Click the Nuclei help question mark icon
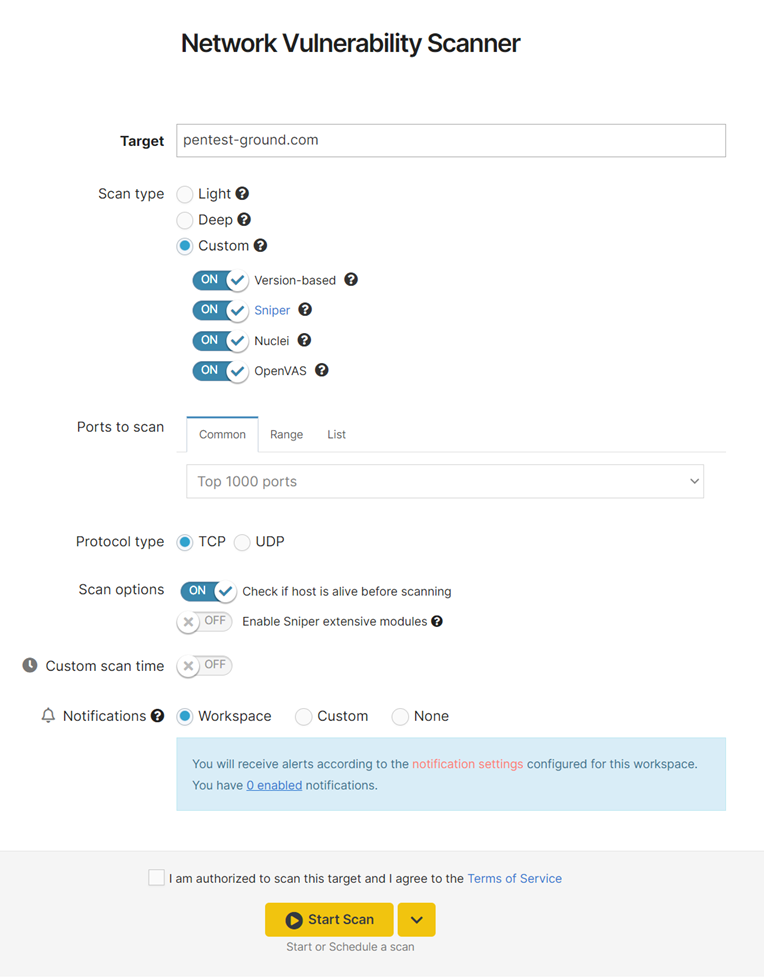764x978 pixels. click(304, 340)
